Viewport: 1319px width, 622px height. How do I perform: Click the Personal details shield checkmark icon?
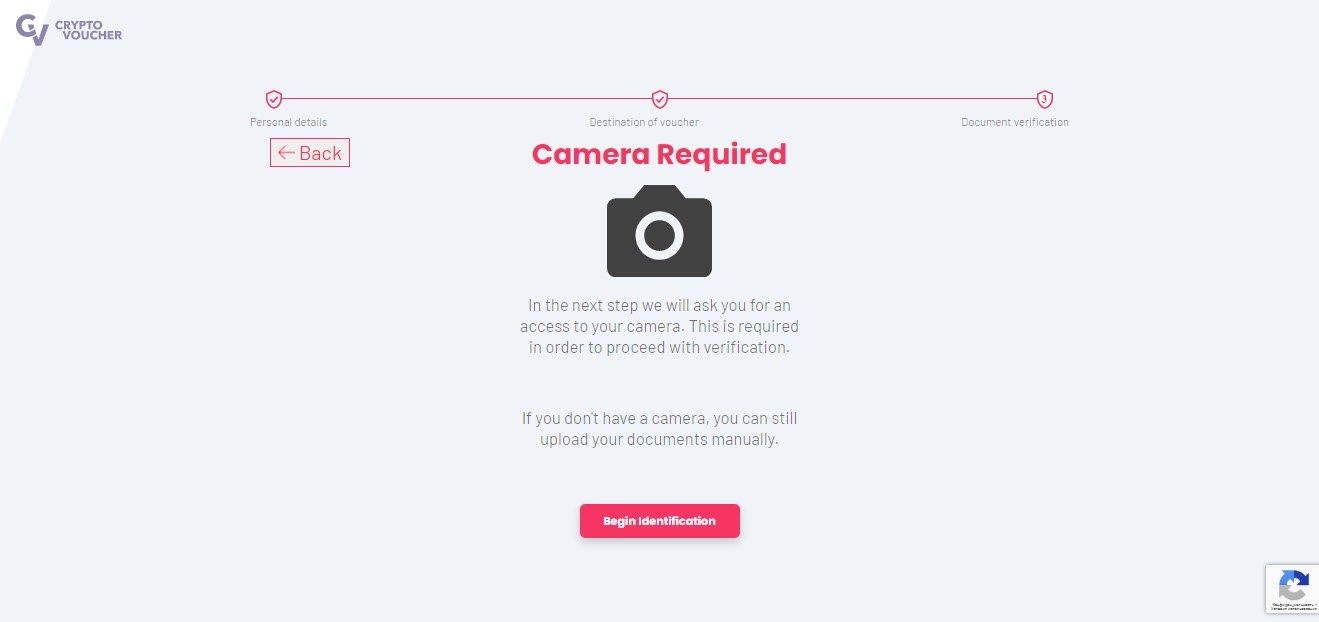click(274, 99)
